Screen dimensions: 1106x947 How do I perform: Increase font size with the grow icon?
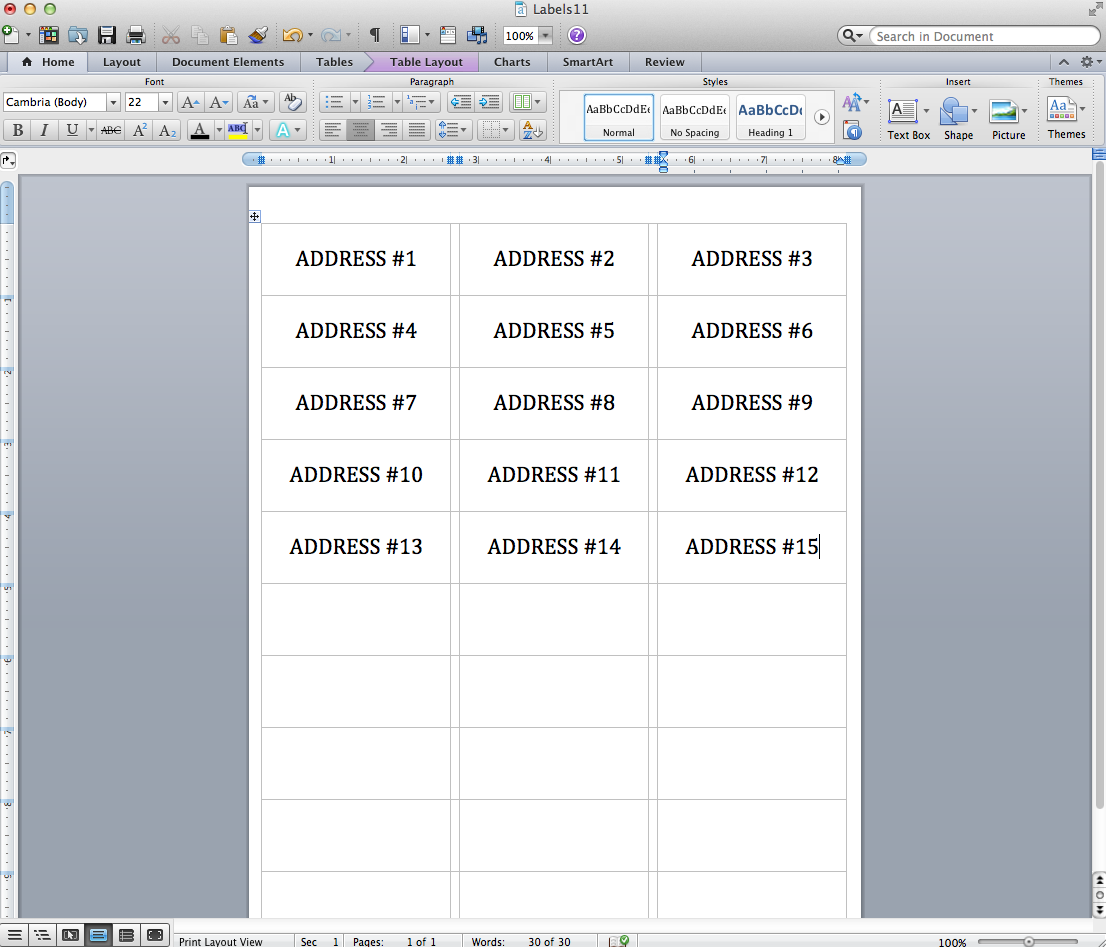190,102
